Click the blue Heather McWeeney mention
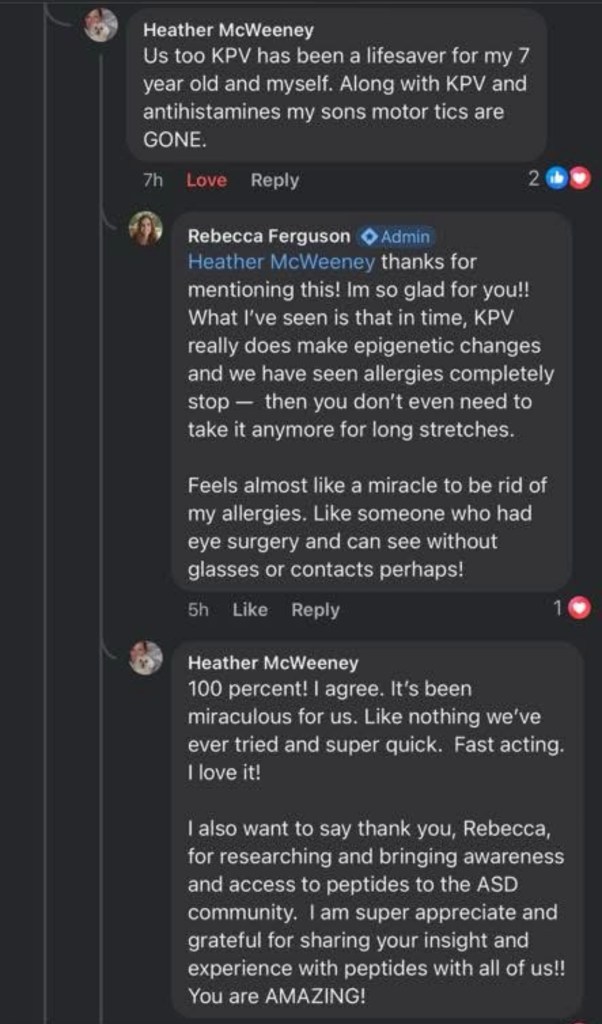Viewport: 602px width, 1024px height. pyautogui.click(x=281, y=262)
